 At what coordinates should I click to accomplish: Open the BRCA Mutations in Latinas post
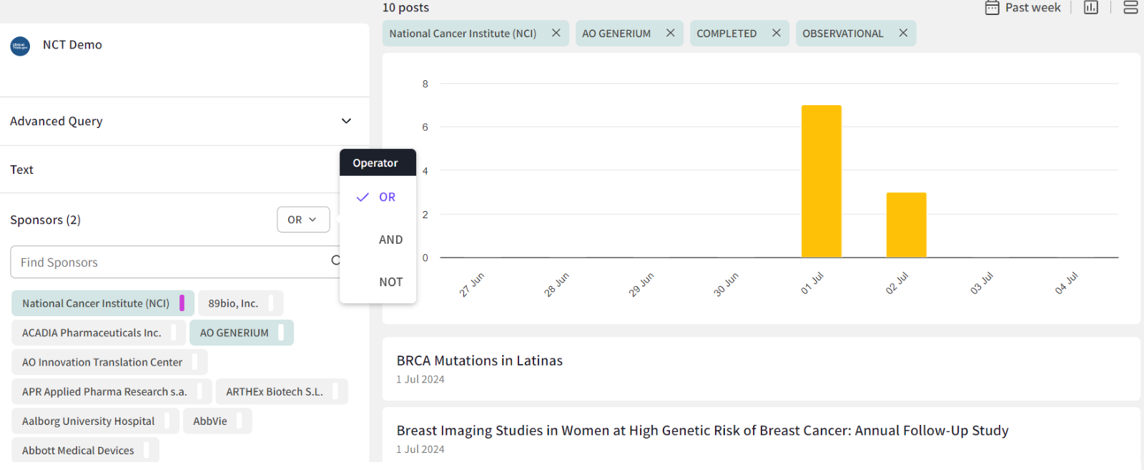coord(479,360)
